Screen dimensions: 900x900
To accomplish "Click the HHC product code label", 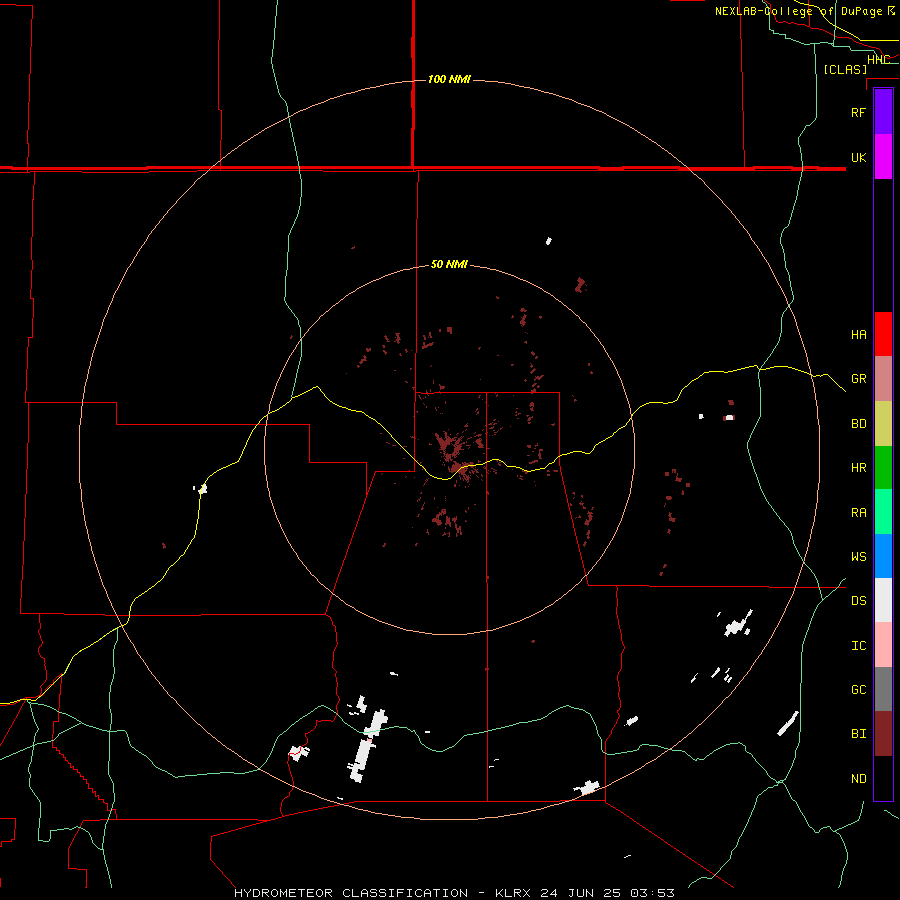I will pyautogui.click(x=878, y=60).
